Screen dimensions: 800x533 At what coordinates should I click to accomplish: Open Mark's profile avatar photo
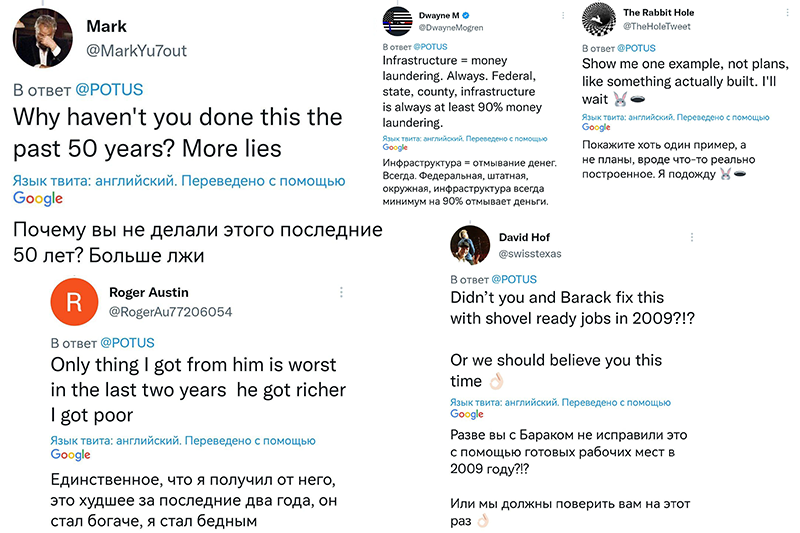[42, 38]
